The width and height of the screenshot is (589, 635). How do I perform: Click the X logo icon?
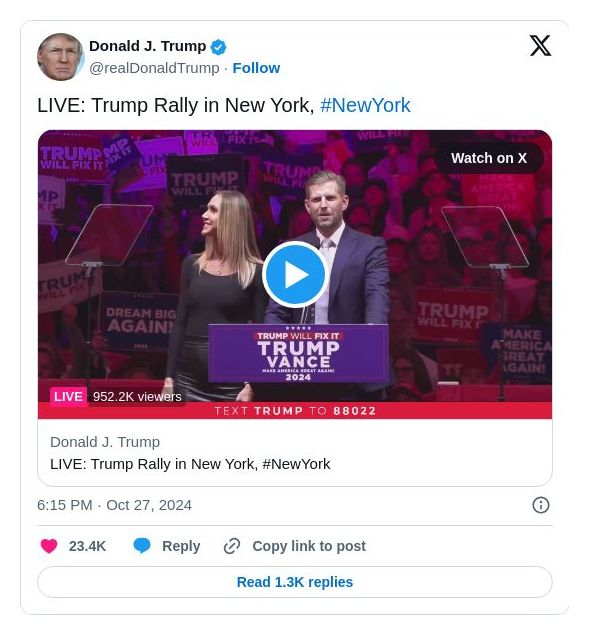[540, 45]
